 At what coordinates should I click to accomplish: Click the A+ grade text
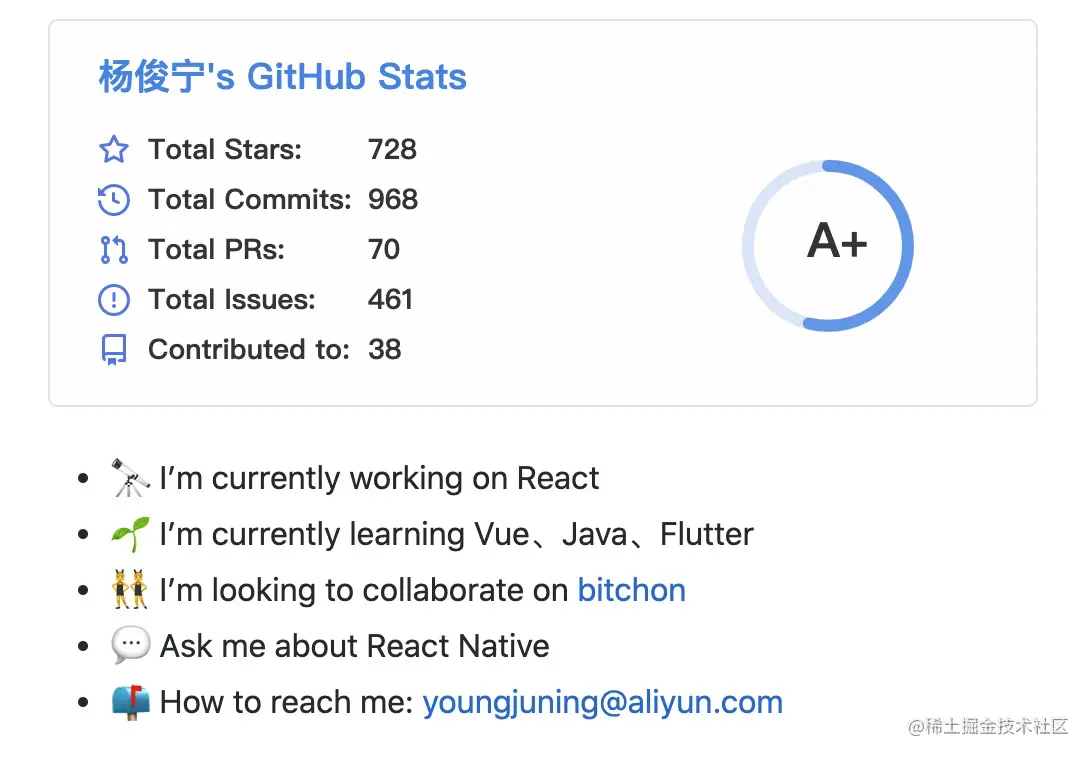pyautogui.click(x=837, y=241)
